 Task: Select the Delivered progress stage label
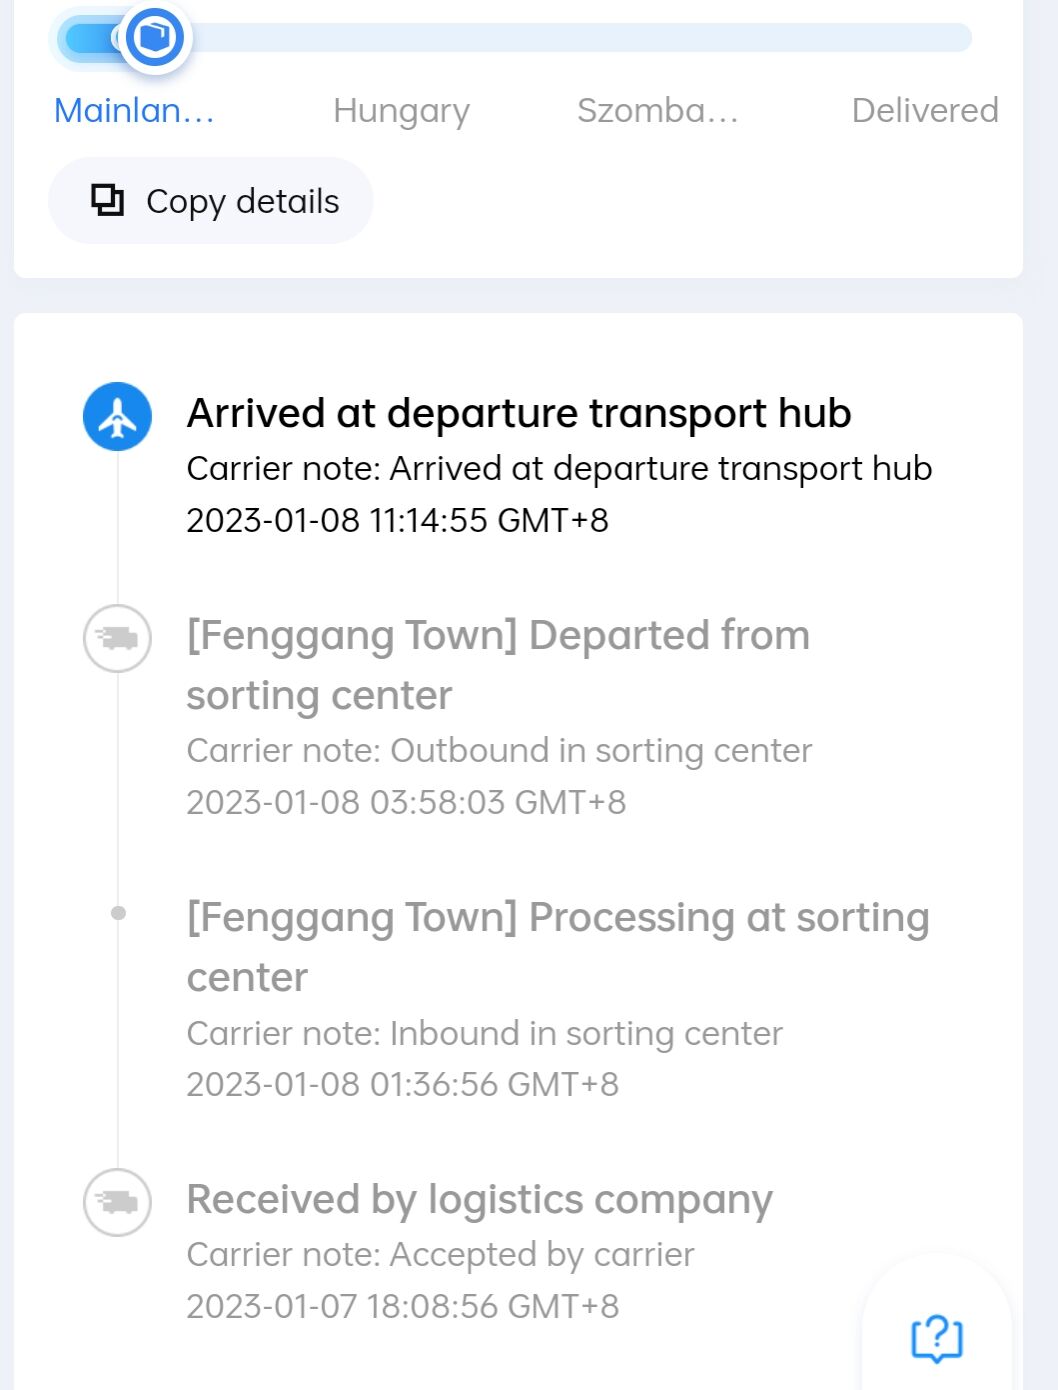pos(925,110)
